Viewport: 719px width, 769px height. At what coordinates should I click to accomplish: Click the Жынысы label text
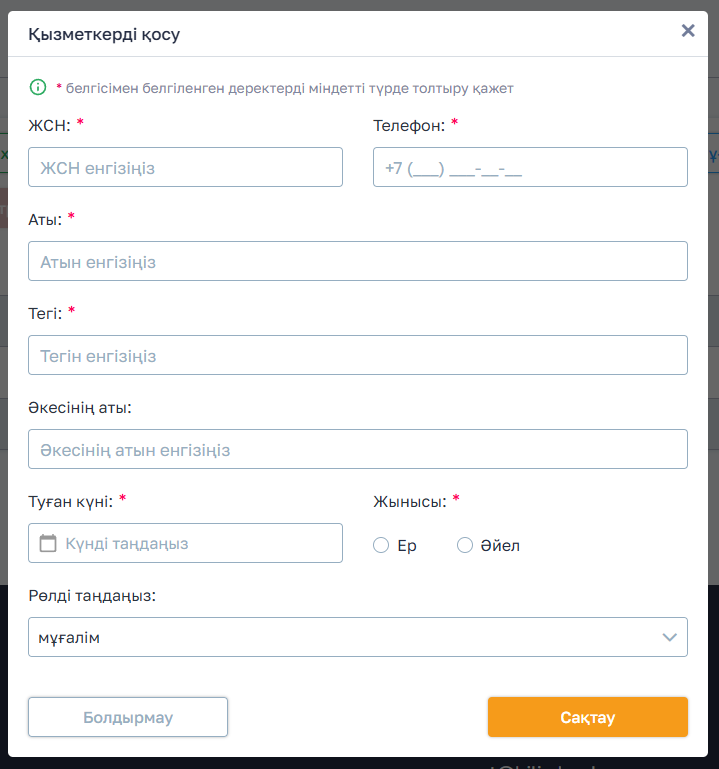click(409, 502)
